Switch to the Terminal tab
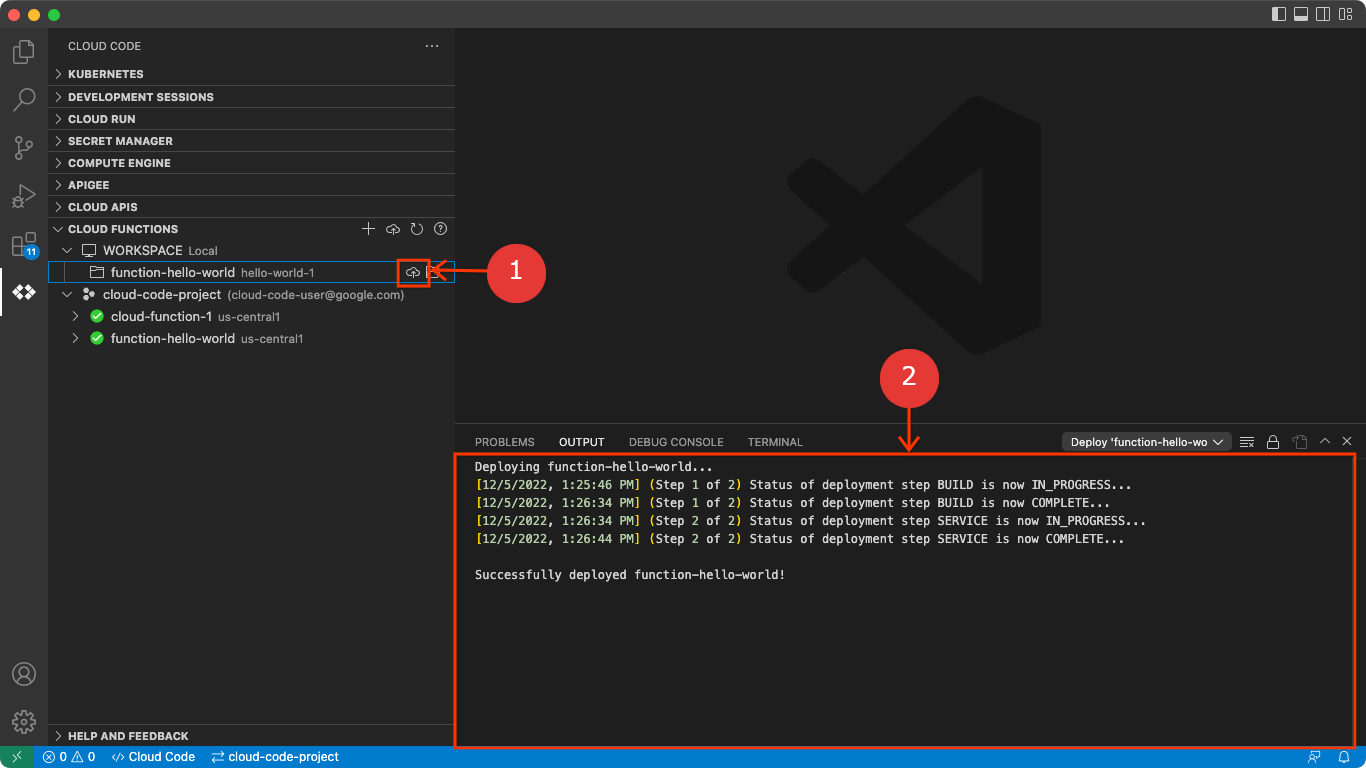 pyautogui.click(x=775, y=442)
